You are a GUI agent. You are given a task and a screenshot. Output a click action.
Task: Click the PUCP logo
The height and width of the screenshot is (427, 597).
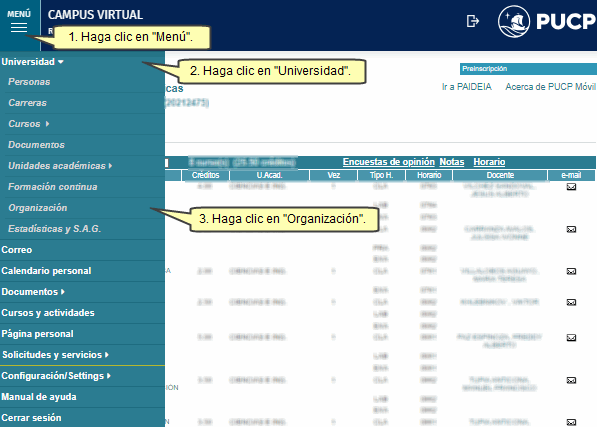(x=547, y=21)
